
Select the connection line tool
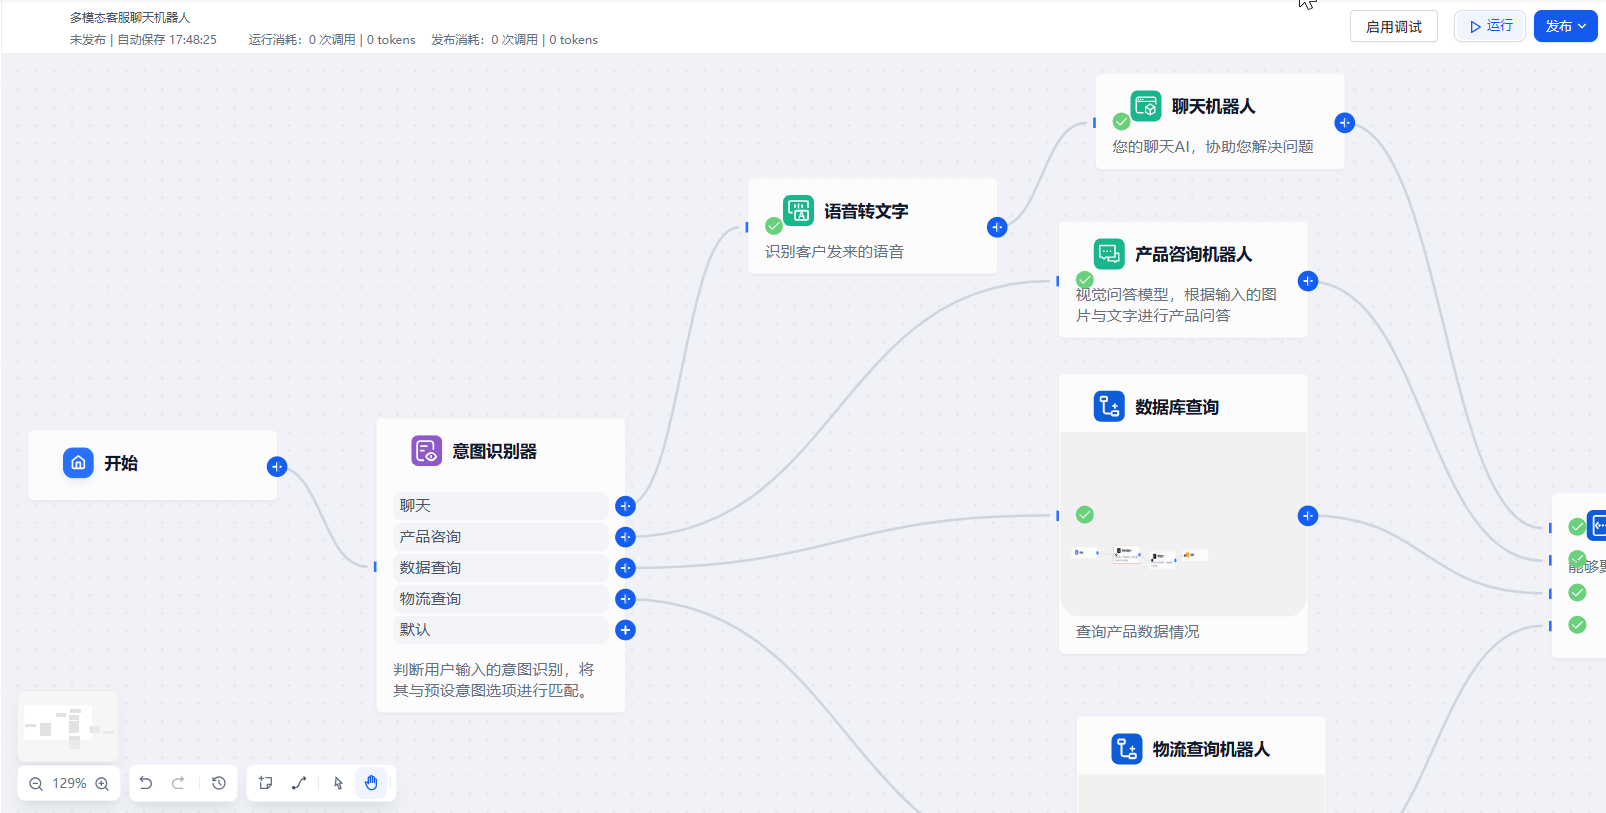[x=299, y=783]
